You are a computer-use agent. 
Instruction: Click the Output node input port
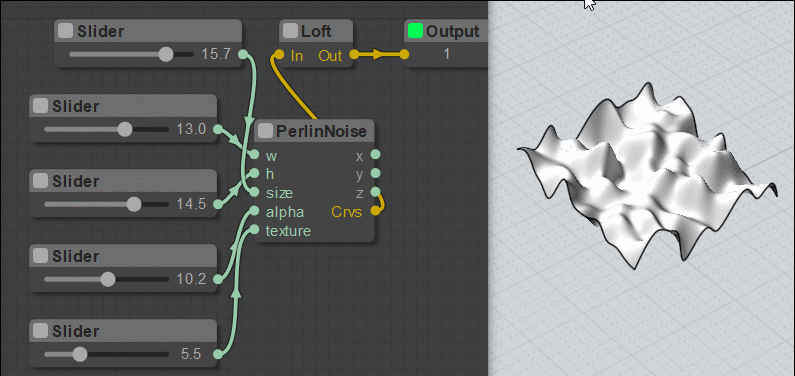pos(404,54)
